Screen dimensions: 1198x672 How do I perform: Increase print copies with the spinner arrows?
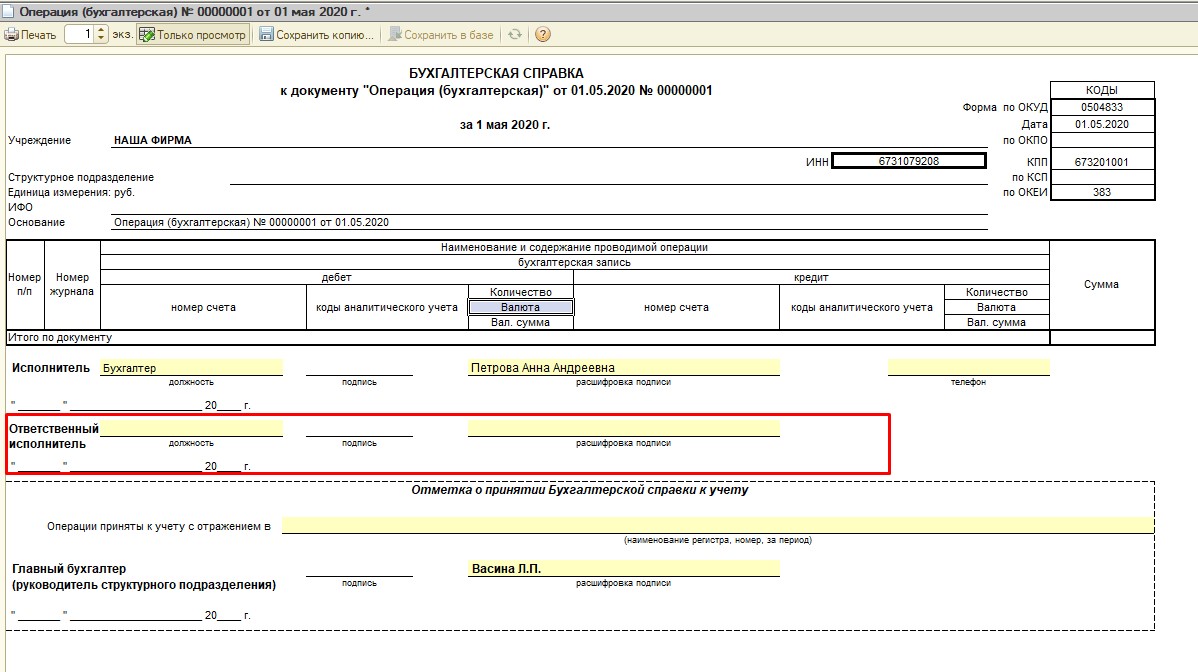click(101, 30)
